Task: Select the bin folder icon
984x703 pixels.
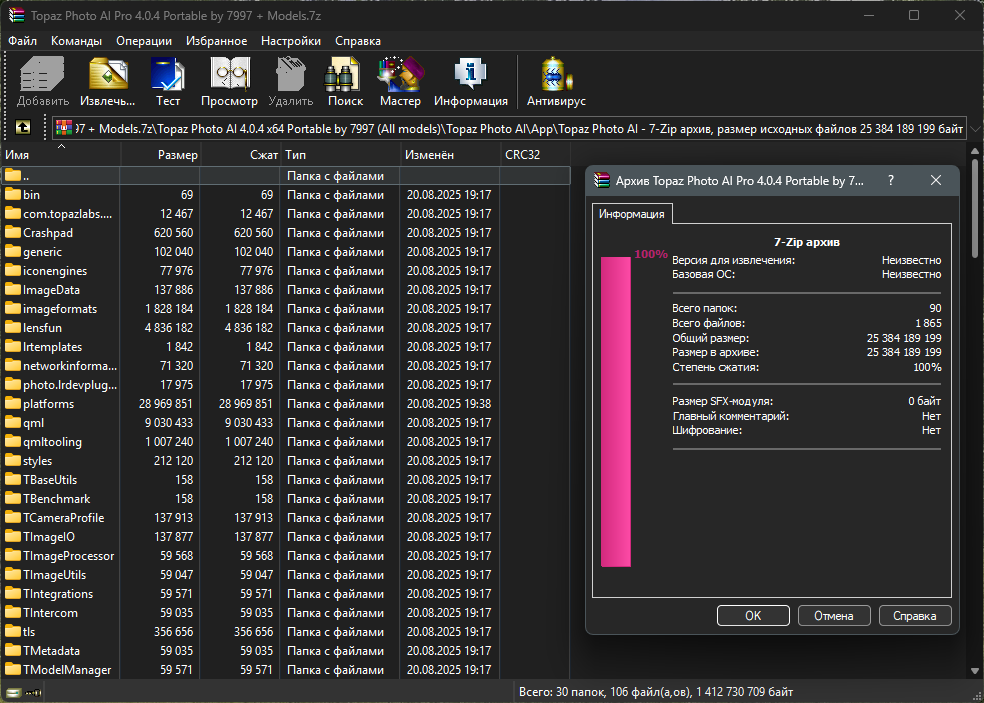Action: (13, 195)
